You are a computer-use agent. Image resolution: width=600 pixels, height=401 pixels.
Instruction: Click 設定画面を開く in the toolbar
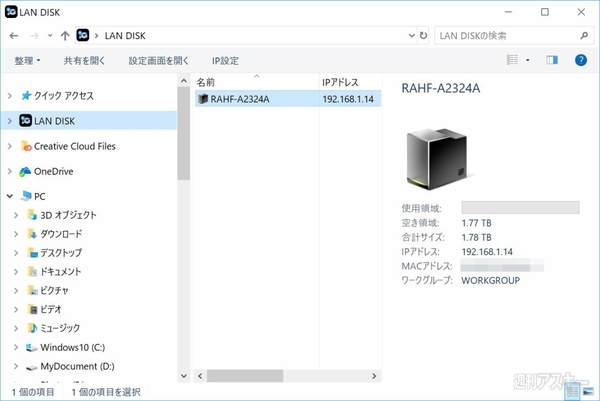tap(158, 60)
